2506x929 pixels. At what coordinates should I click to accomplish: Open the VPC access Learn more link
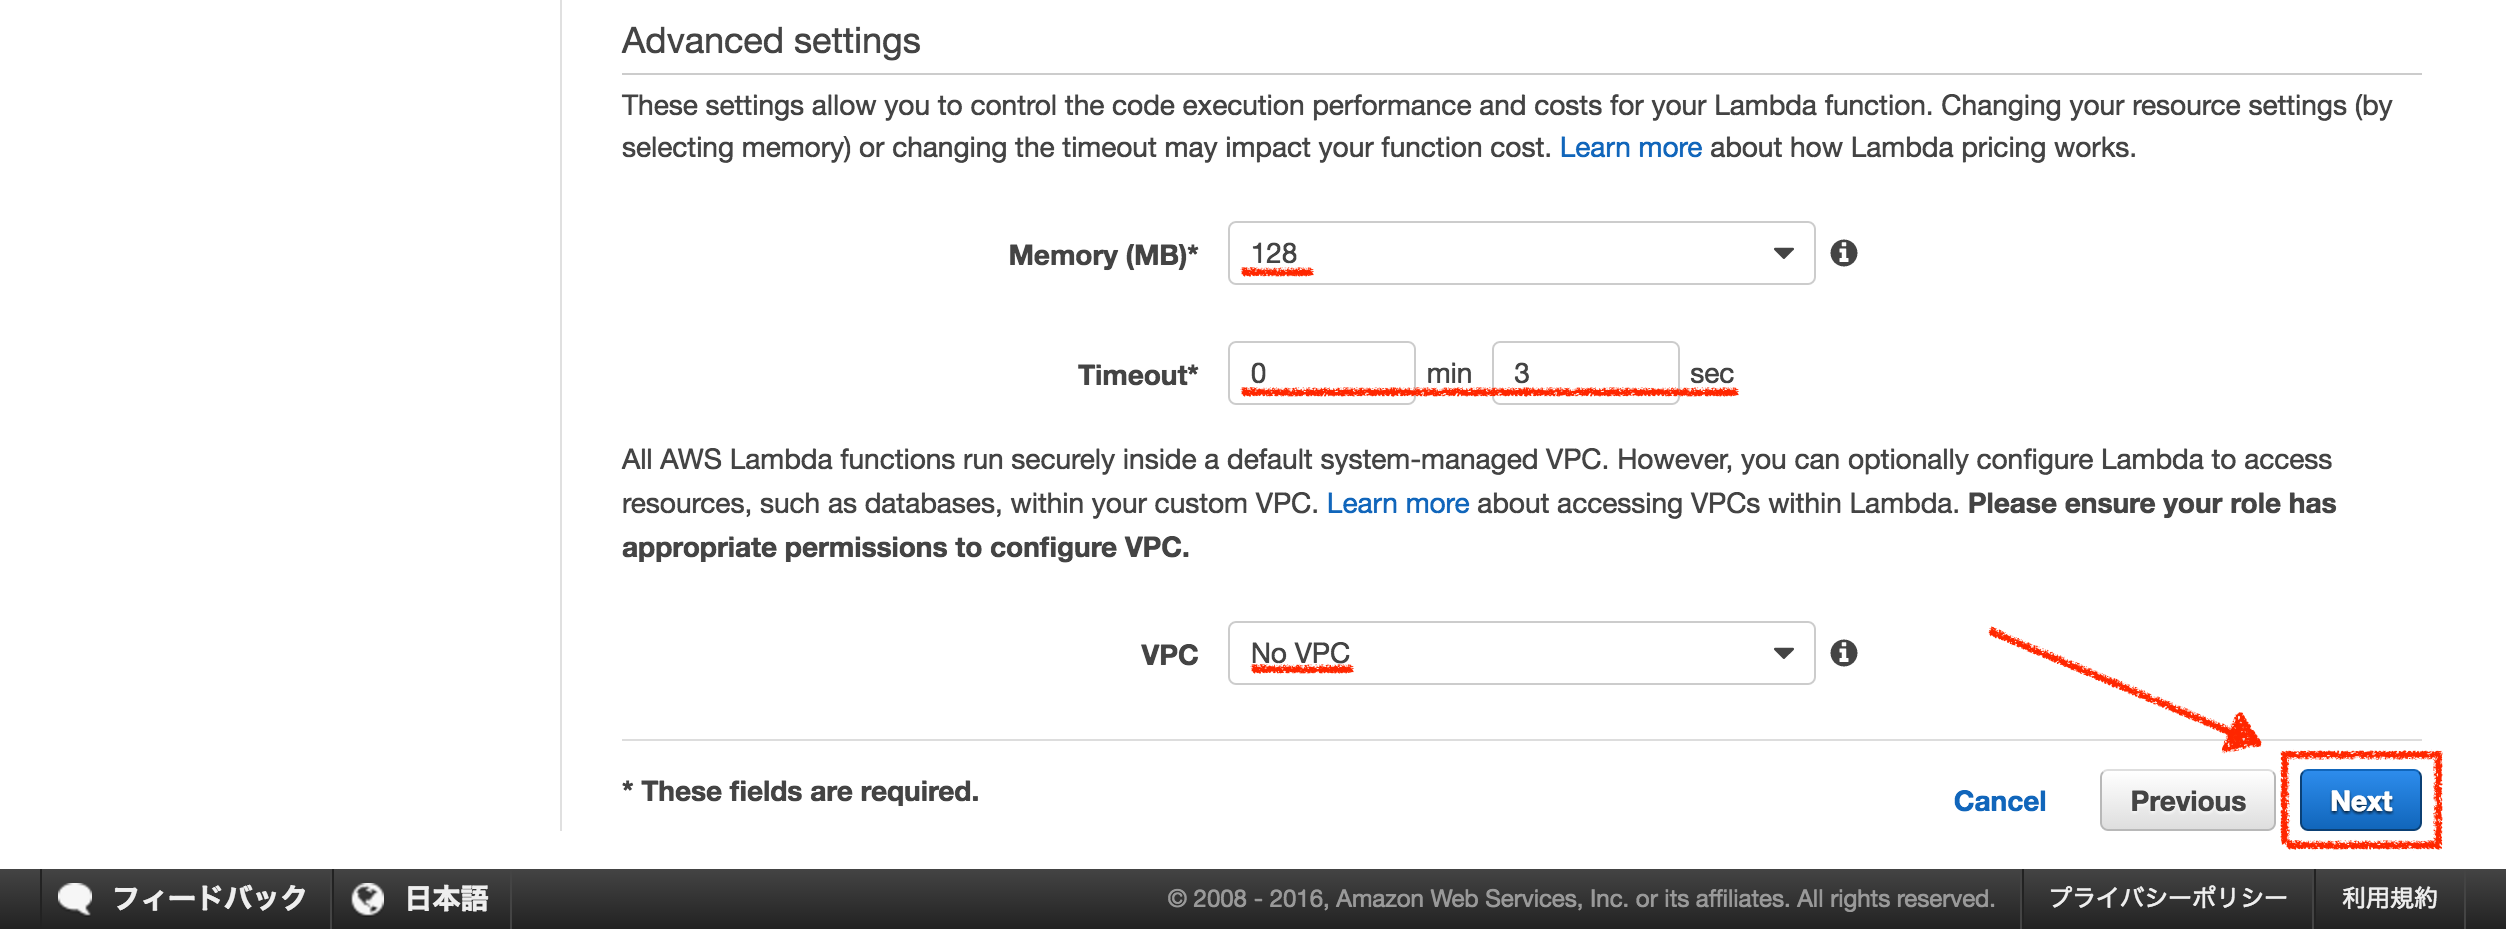tap(1397, 503)
